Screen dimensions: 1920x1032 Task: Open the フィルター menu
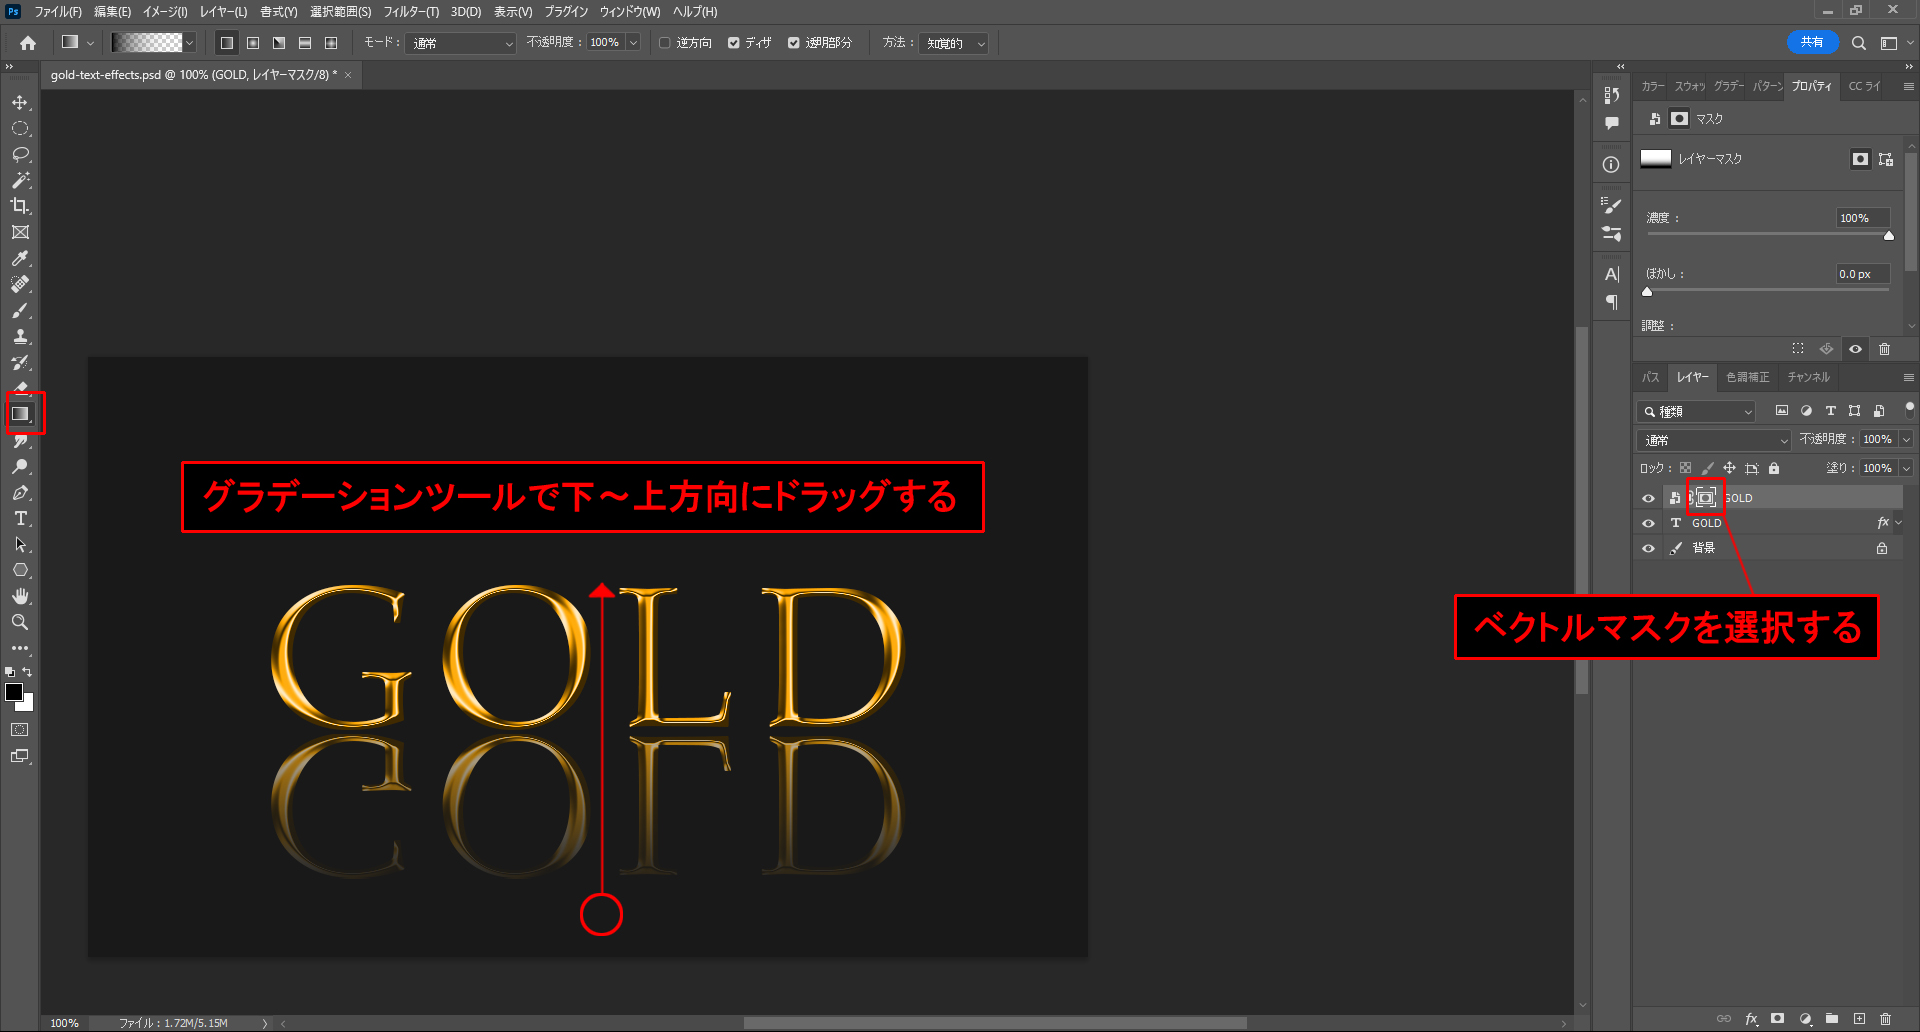[x=411, y=12]
